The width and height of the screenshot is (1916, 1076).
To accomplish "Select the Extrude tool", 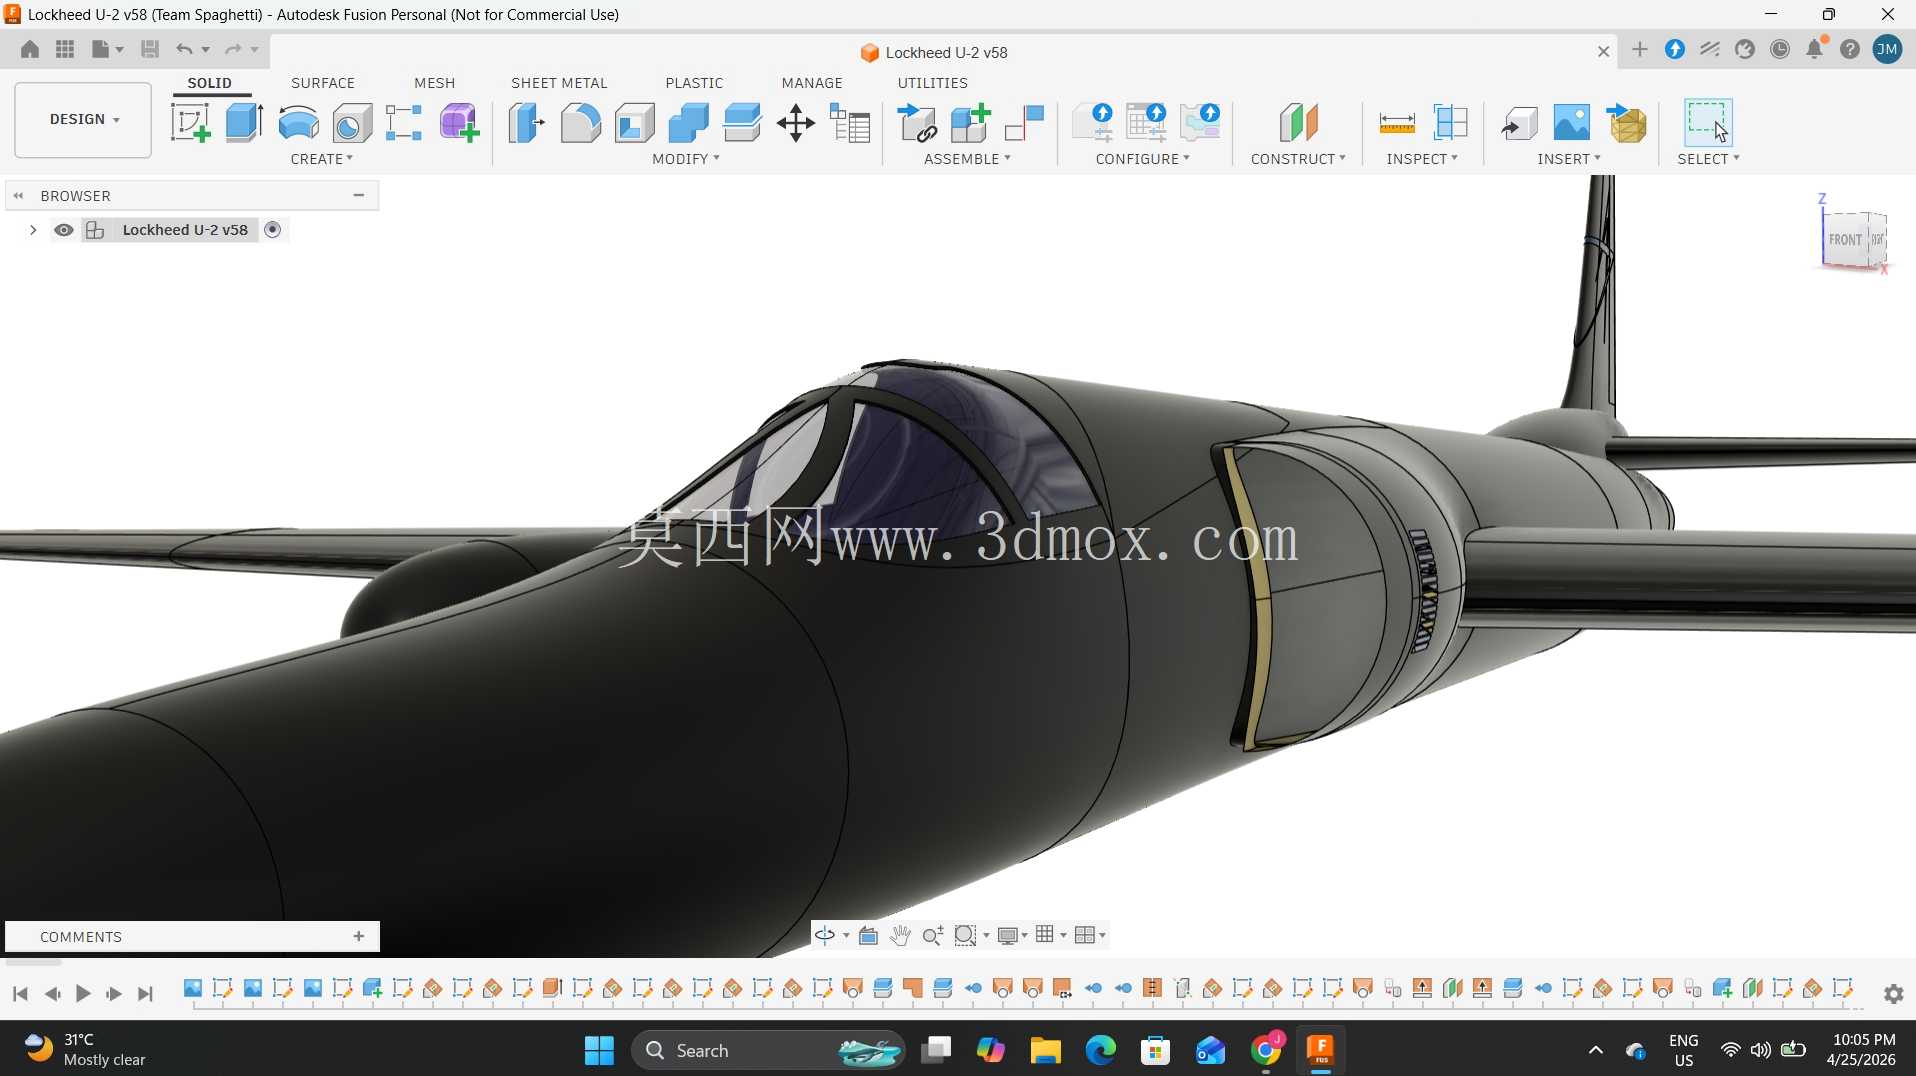I will point(244,123).
